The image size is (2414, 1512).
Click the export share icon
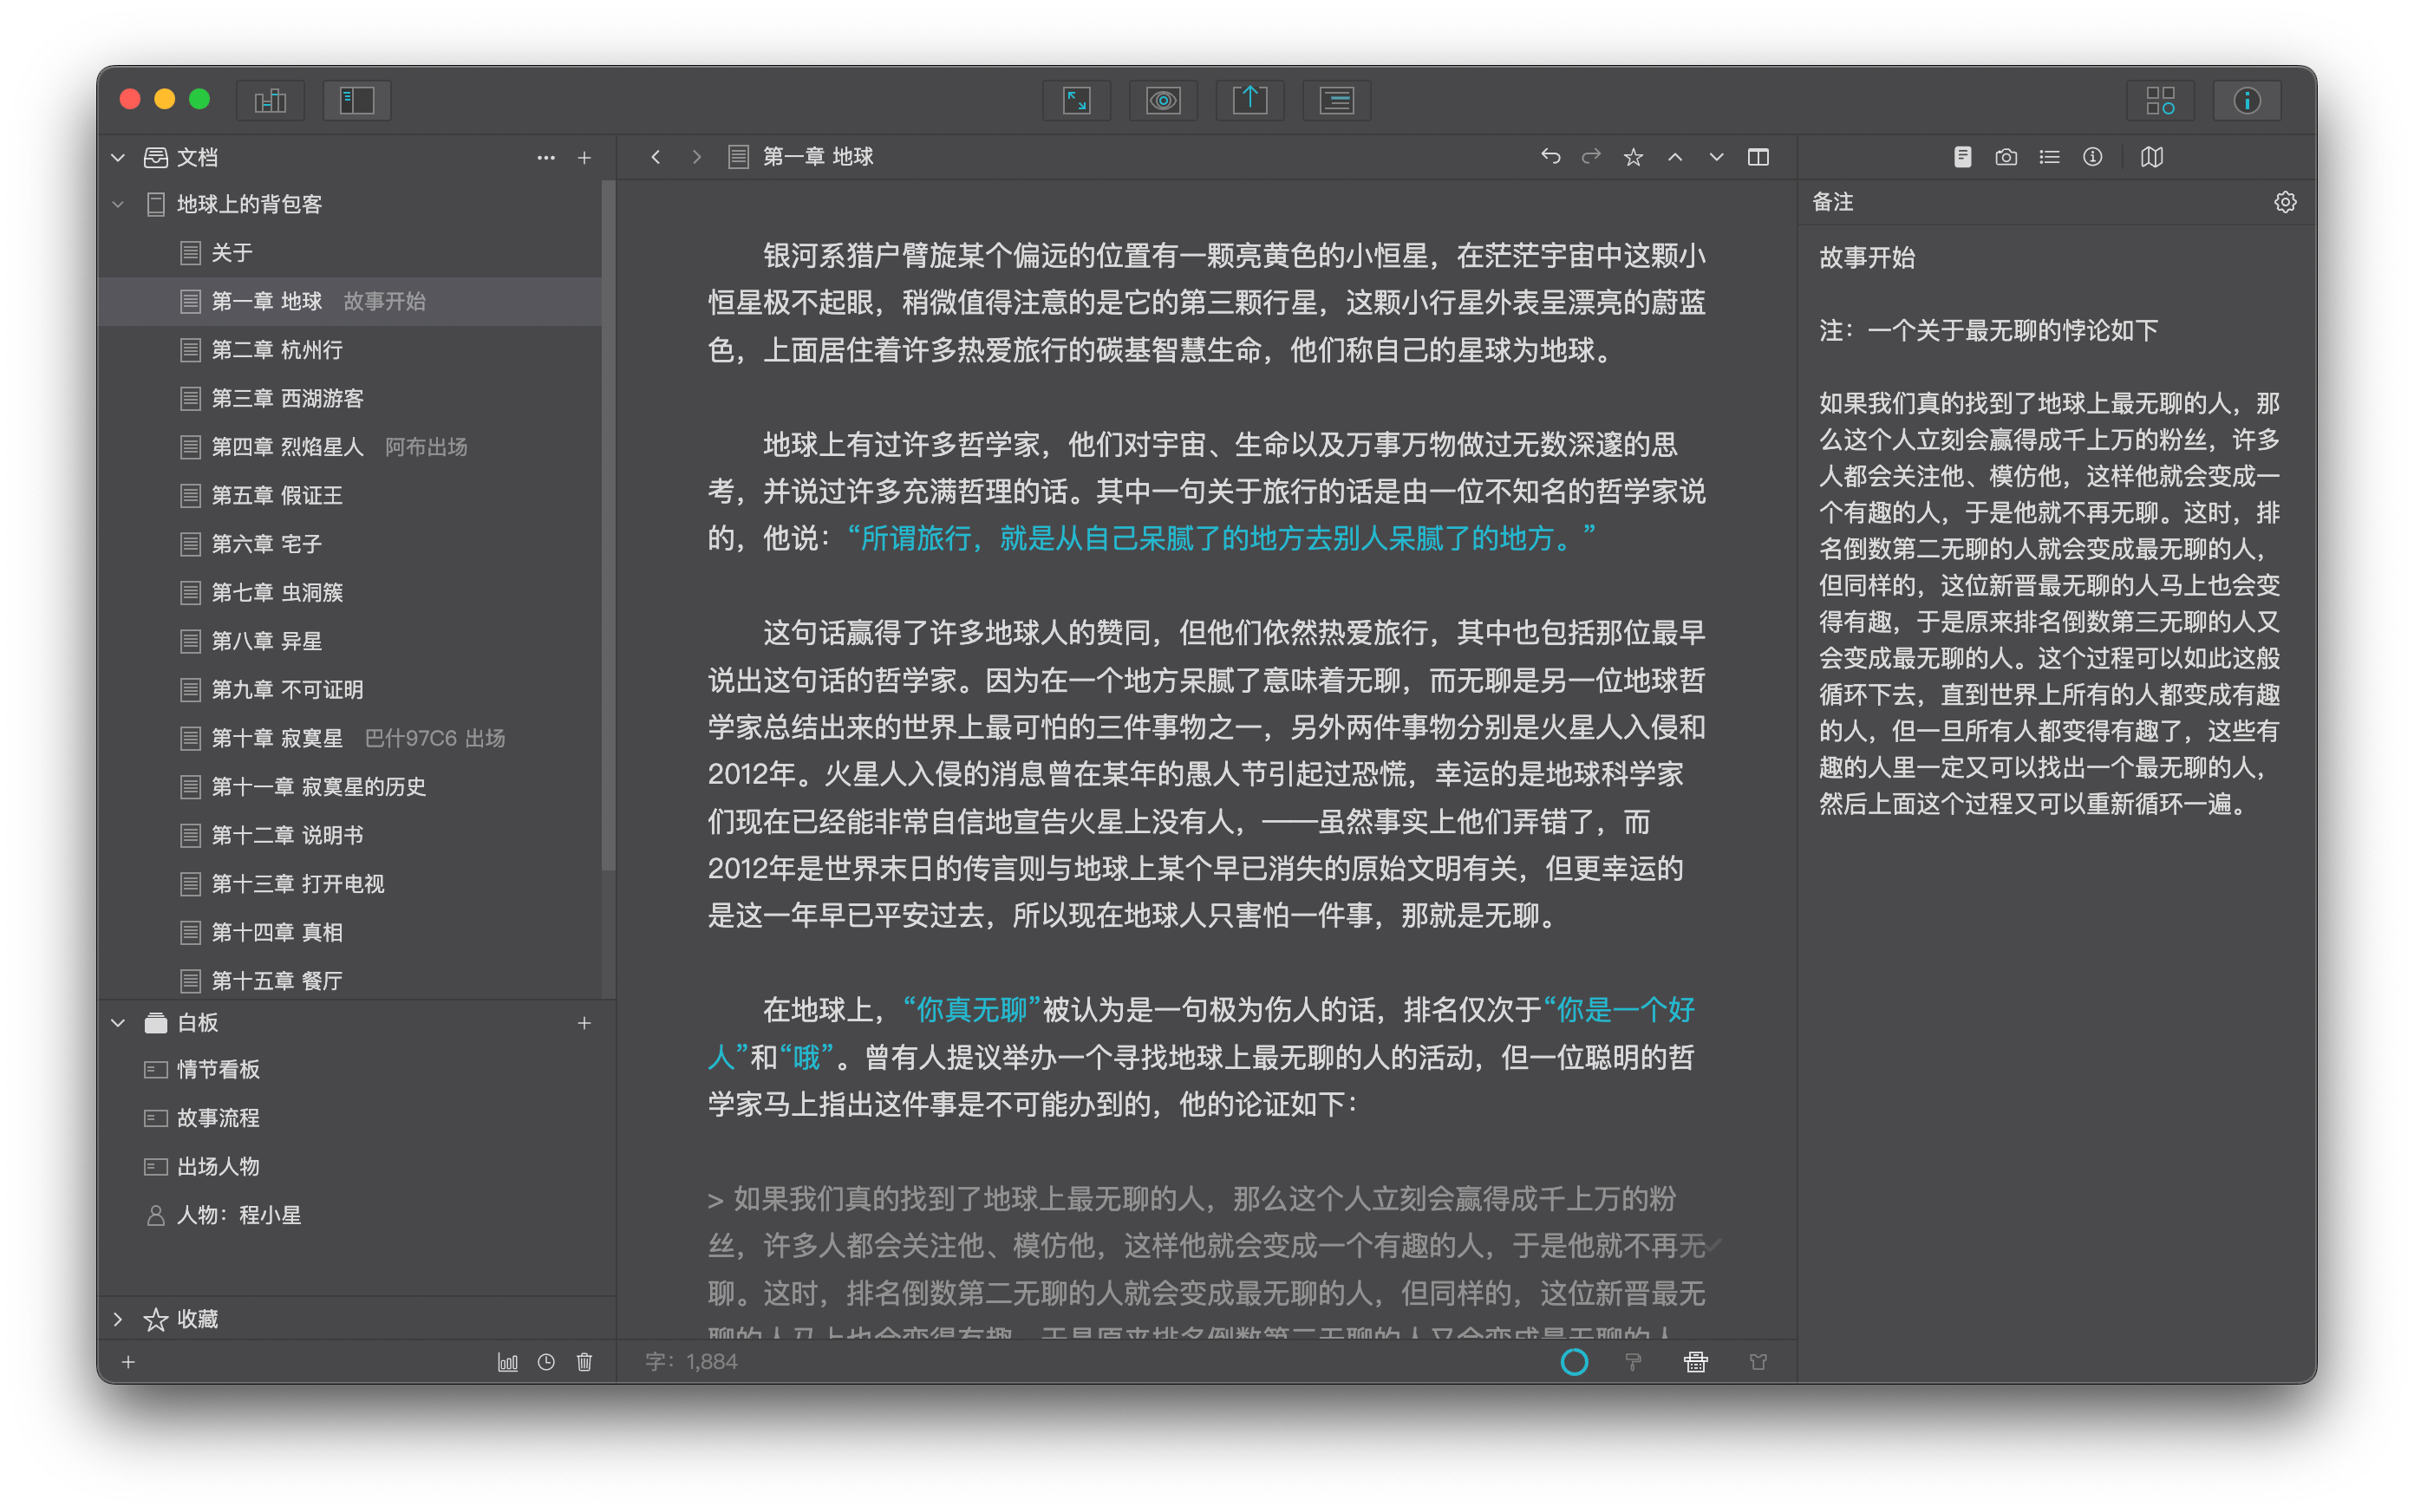1250,100
